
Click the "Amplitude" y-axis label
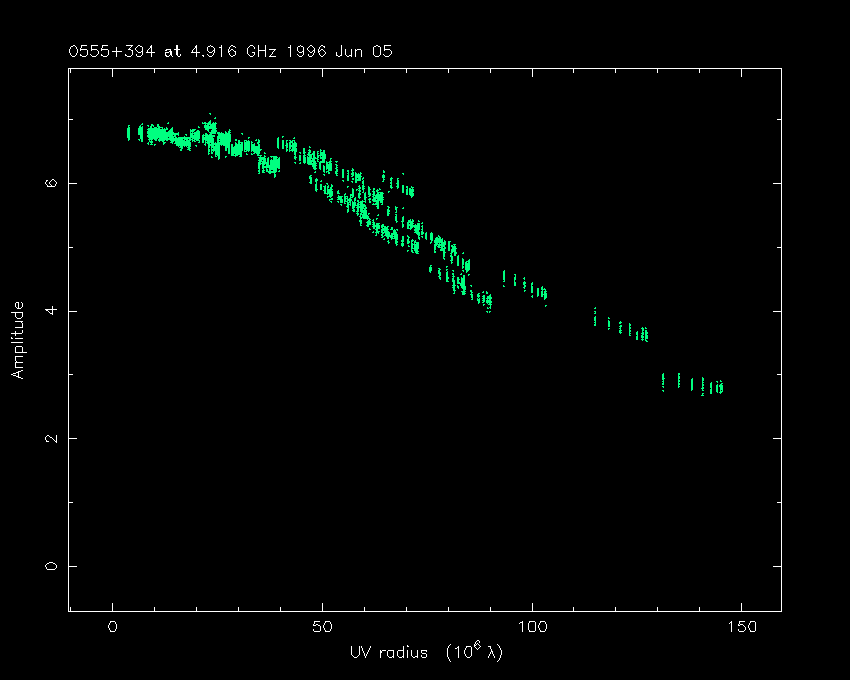[x=17, y=341]
